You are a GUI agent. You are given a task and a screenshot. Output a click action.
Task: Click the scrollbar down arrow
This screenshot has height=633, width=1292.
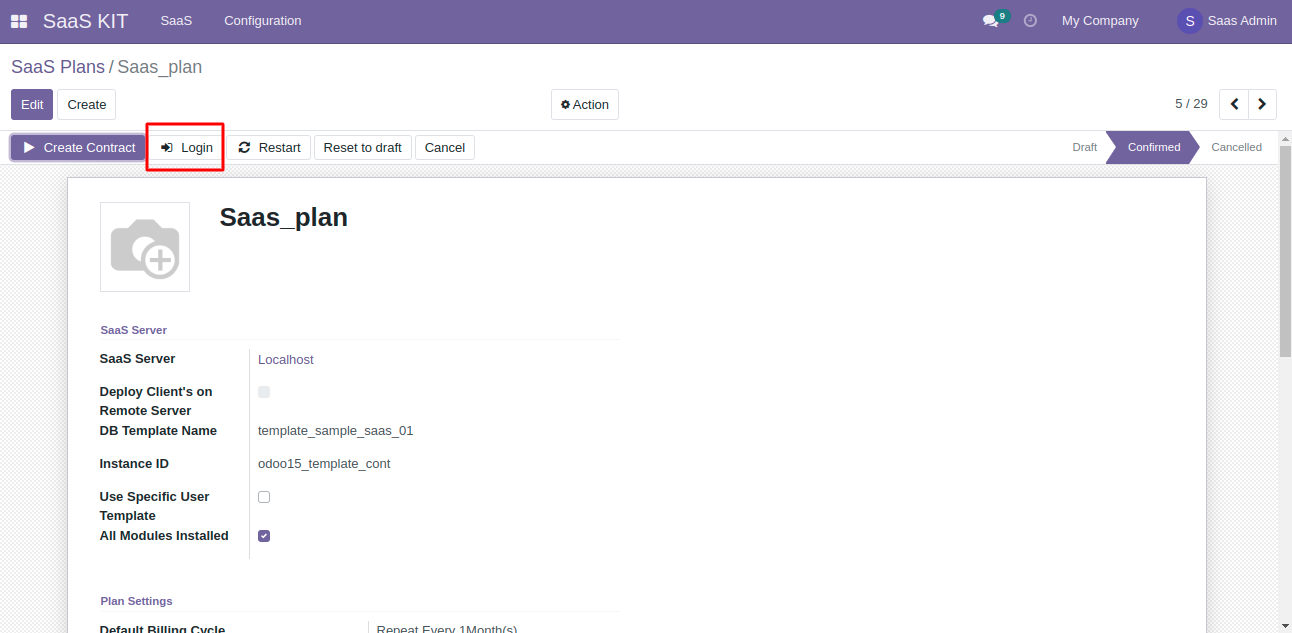(1285, 625)
